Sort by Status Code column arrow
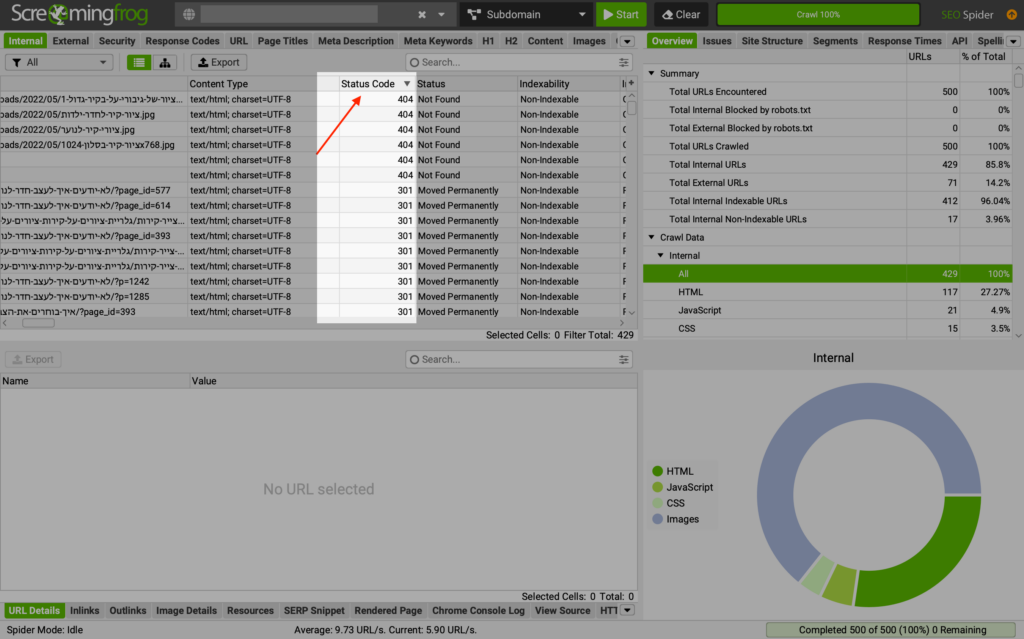The width and height of the screenshot is (1024, 639). pyautogui.click(x=407, y=84)
